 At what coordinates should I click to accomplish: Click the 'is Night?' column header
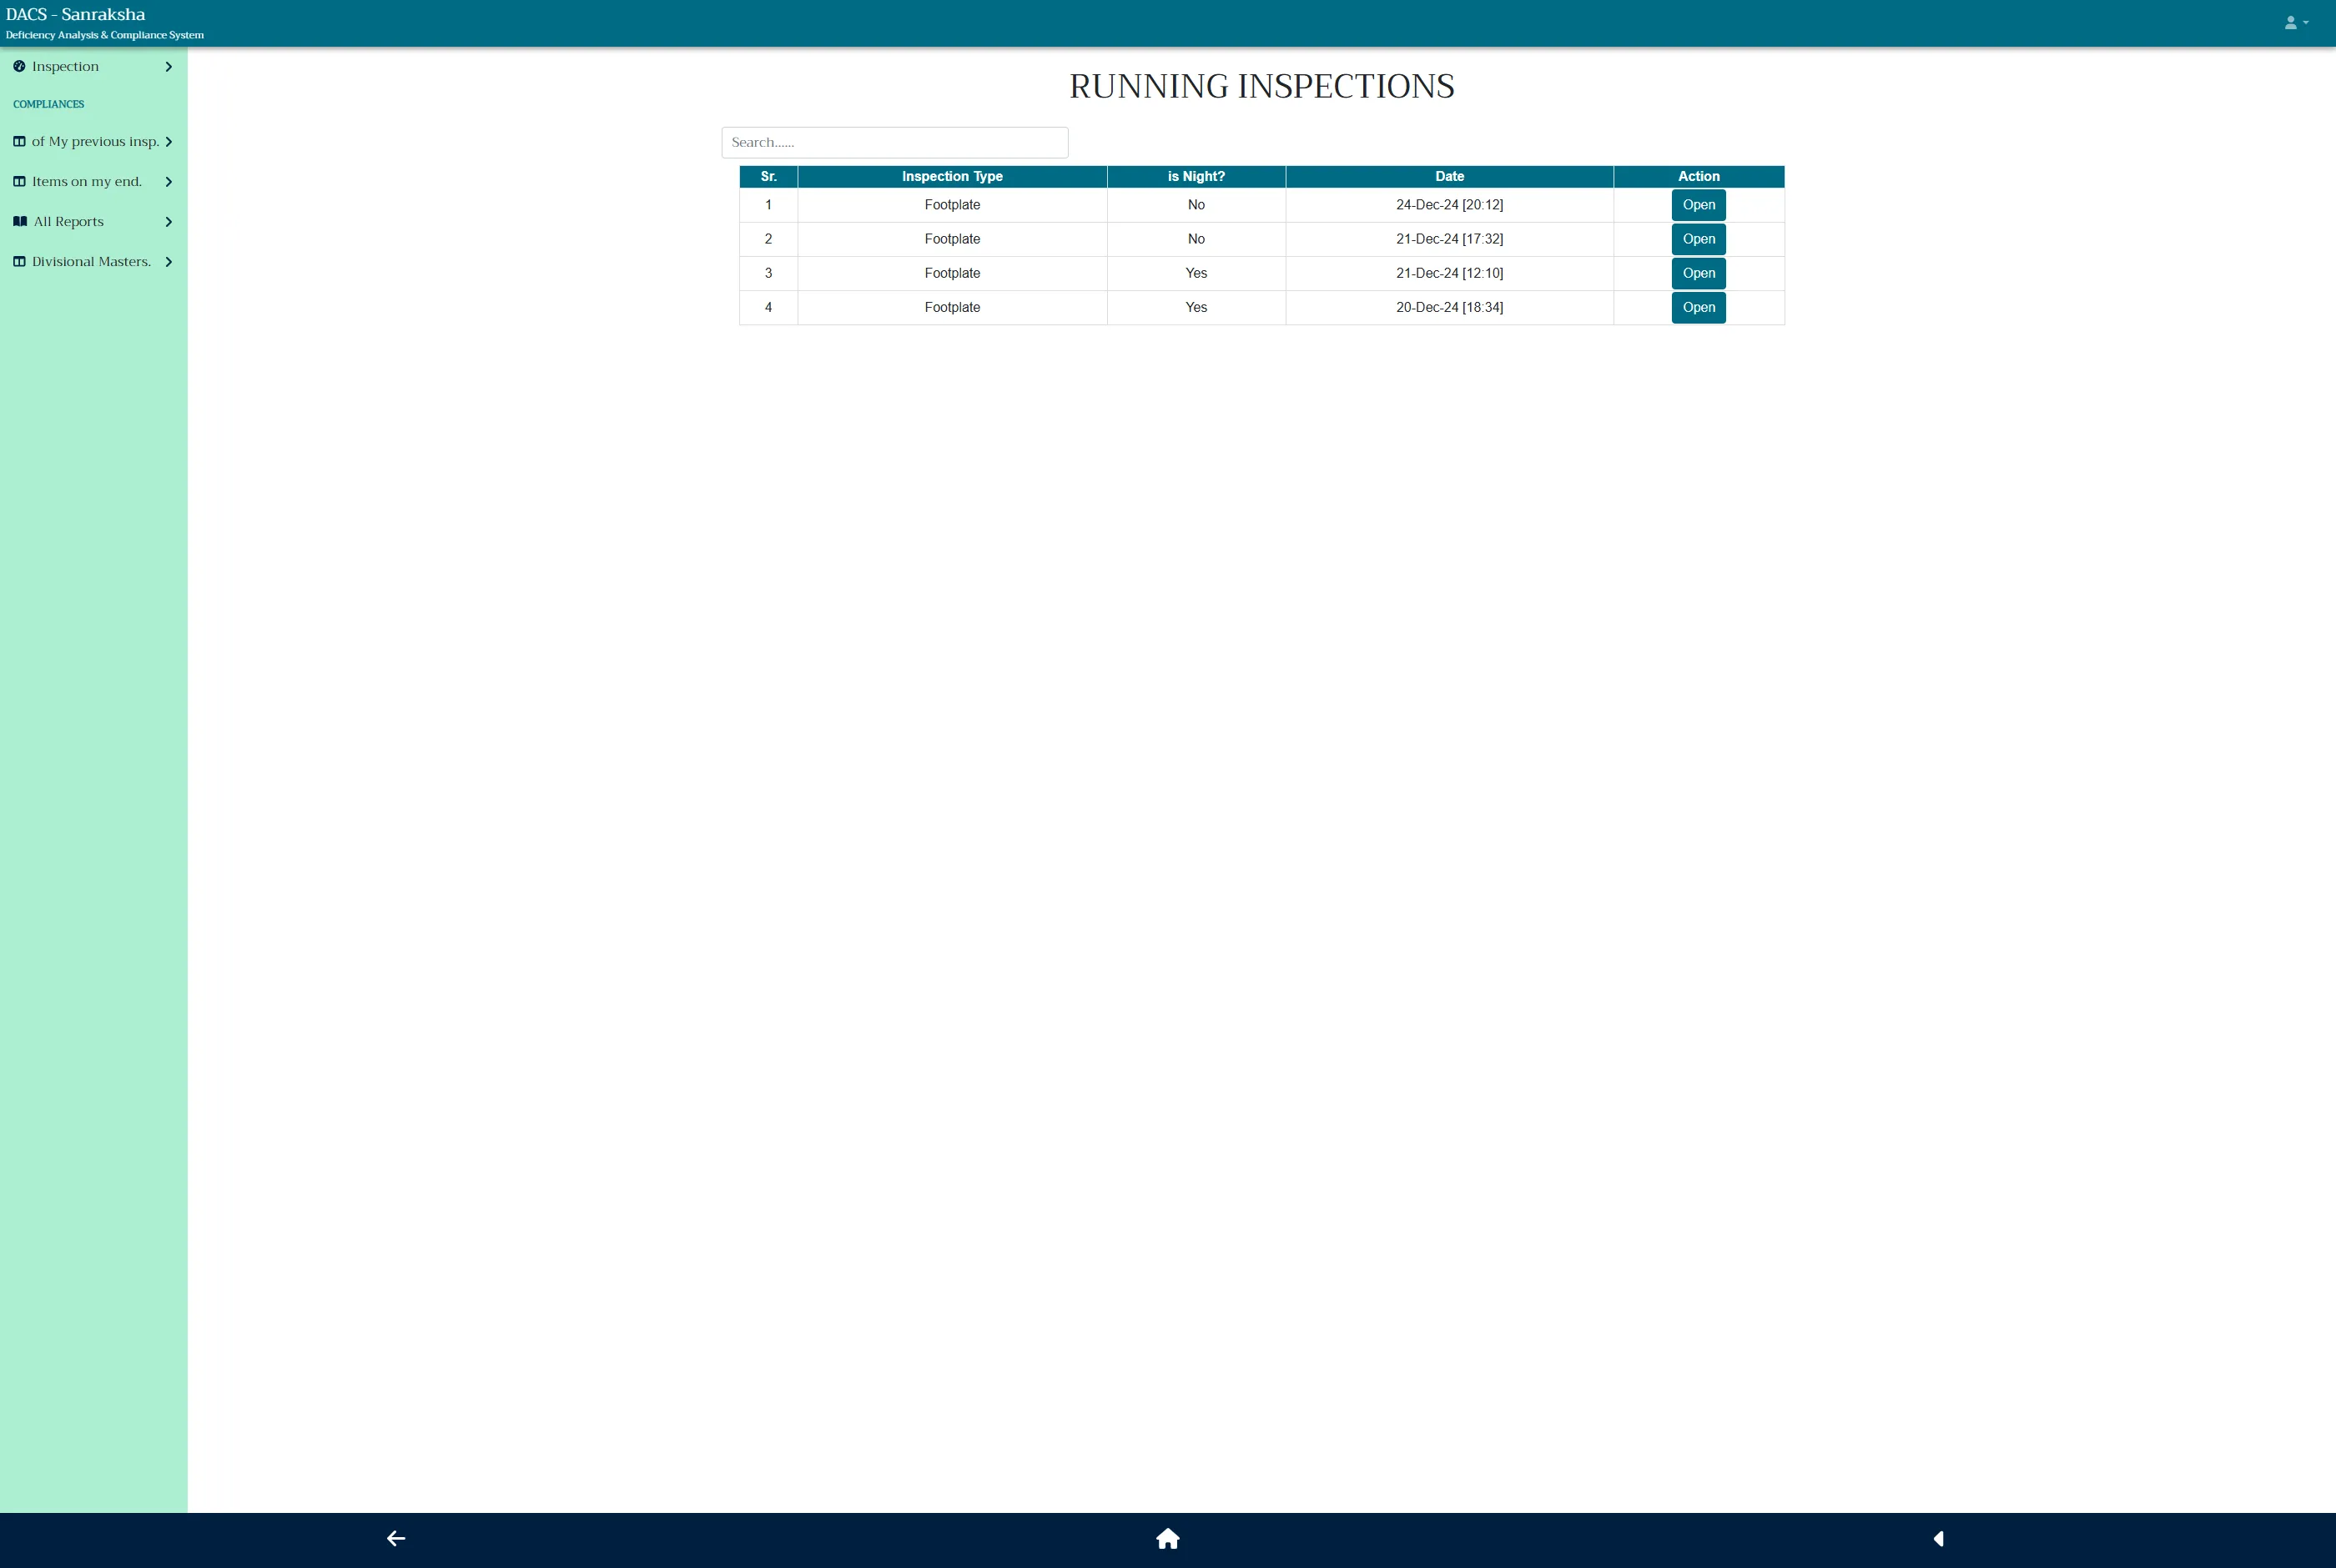coord(1196,176)
